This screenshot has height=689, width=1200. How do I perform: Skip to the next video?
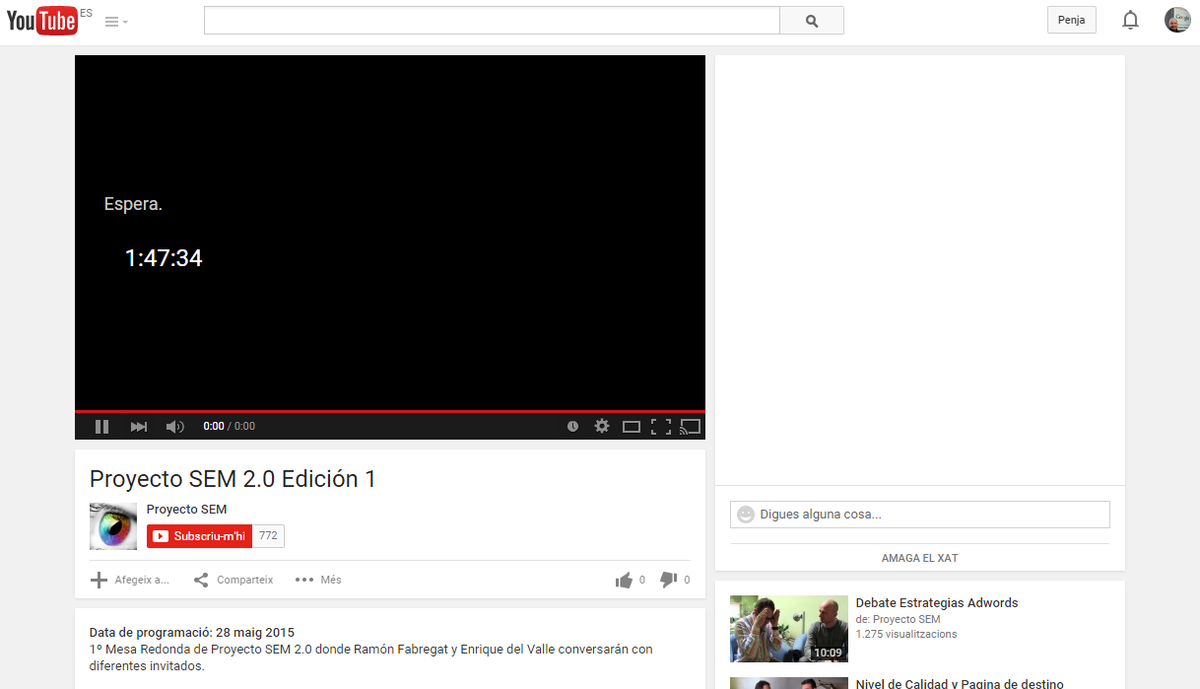pos(139,426)
